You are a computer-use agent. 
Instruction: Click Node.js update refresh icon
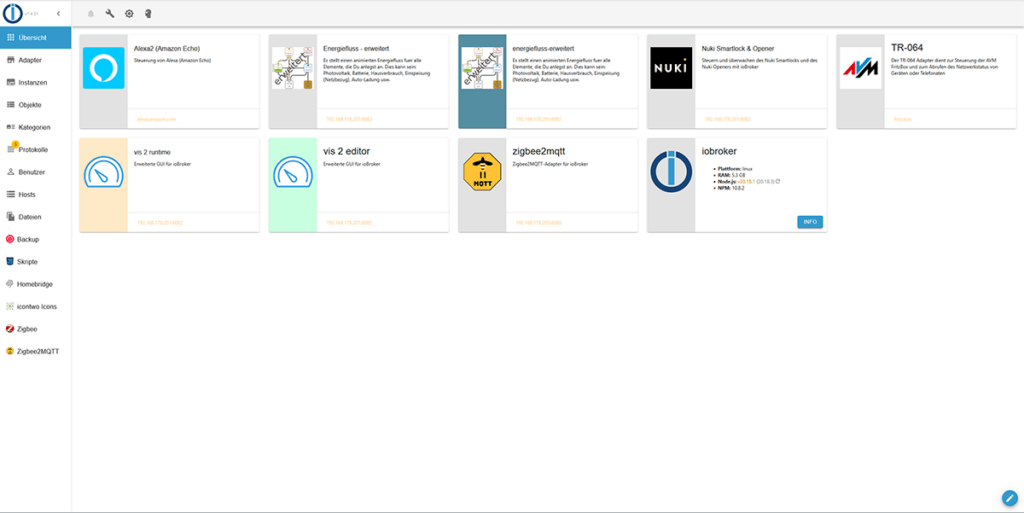778,181
